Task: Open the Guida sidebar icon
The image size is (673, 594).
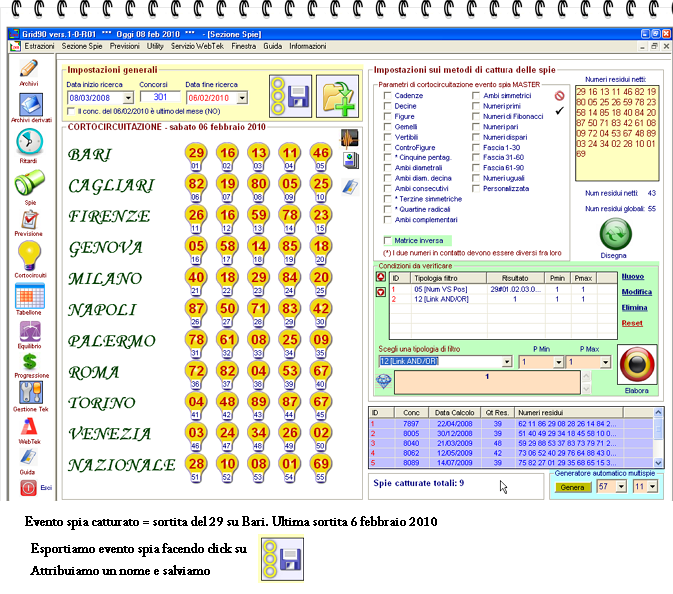Action: pyautogui.click(x=28, y=458)
